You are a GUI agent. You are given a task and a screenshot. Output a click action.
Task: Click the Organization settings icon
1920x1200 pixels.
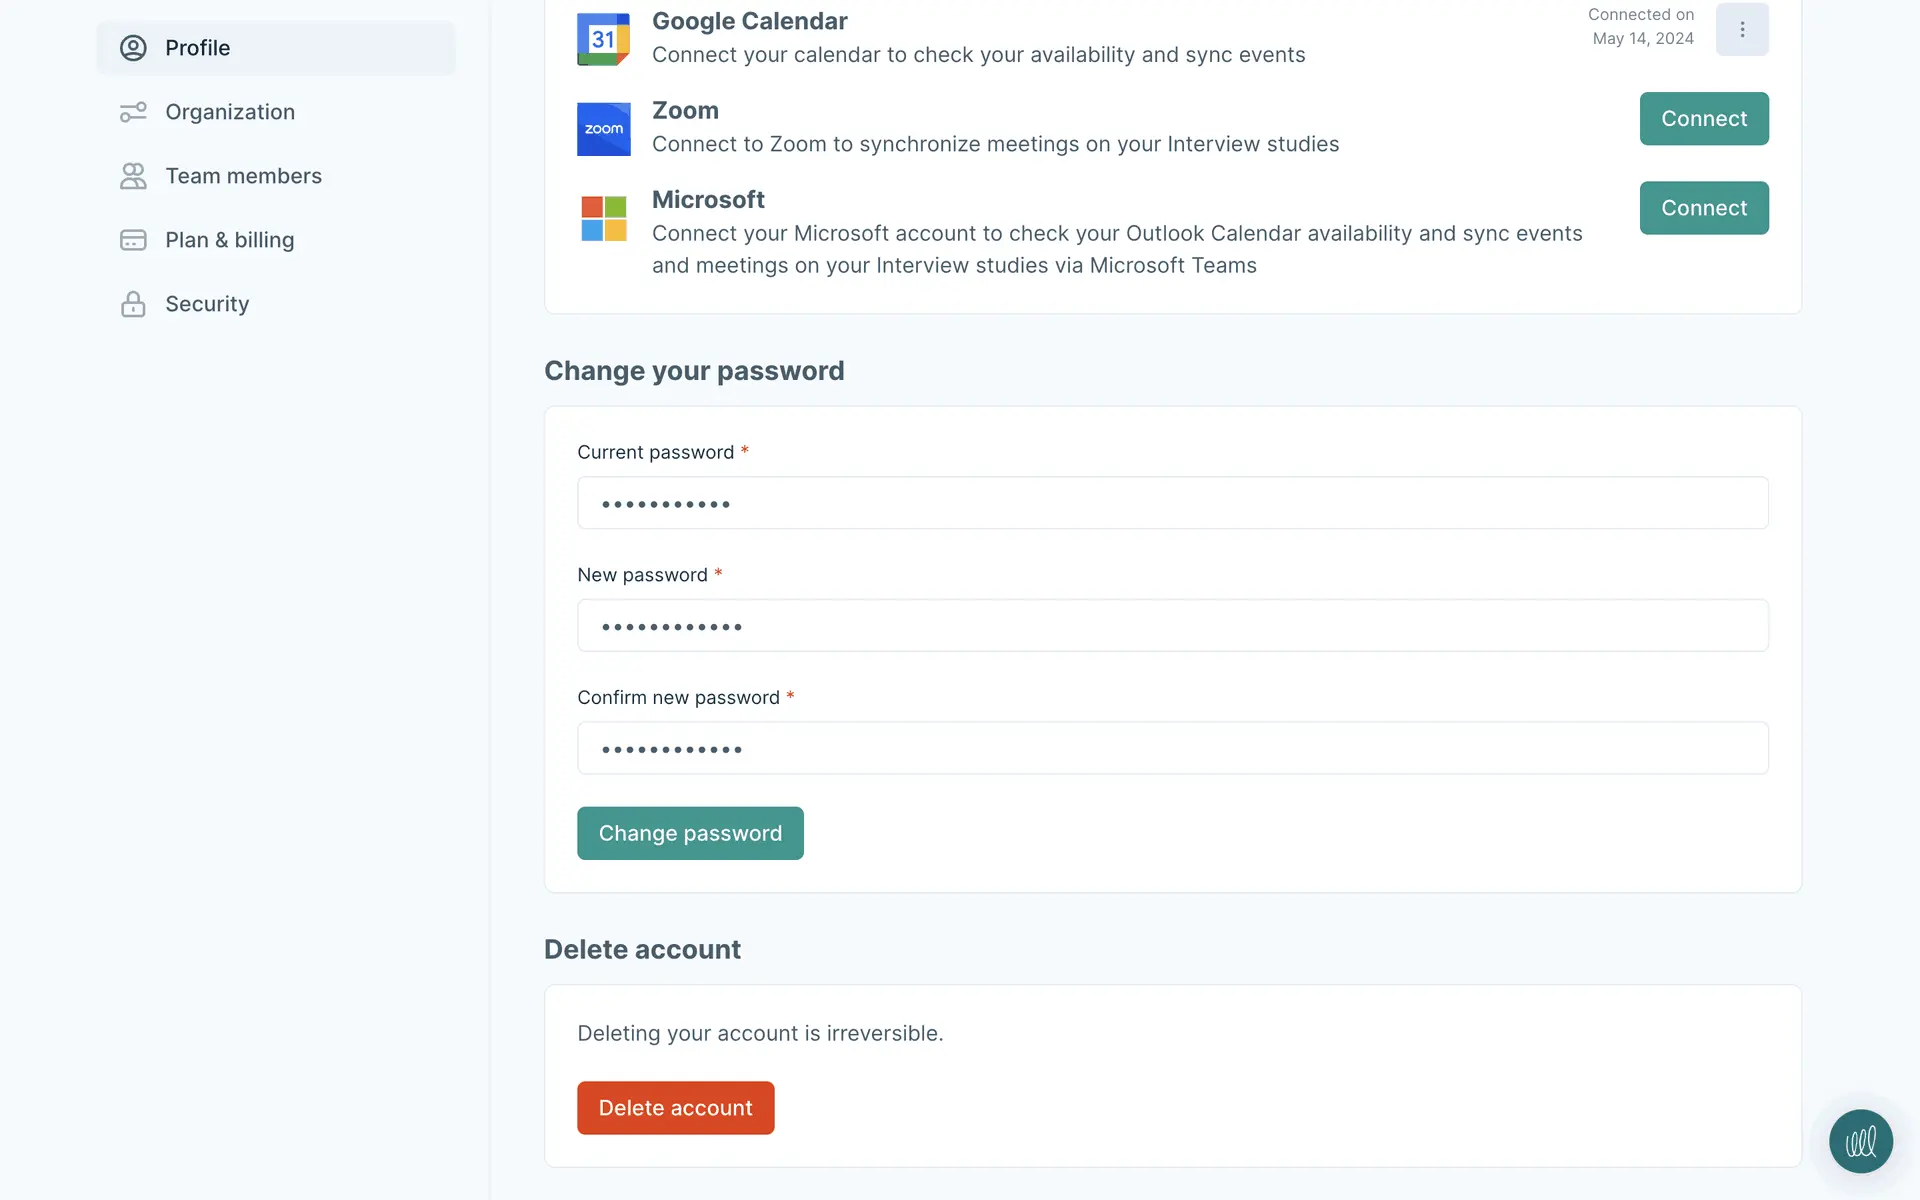pos(133,112)
